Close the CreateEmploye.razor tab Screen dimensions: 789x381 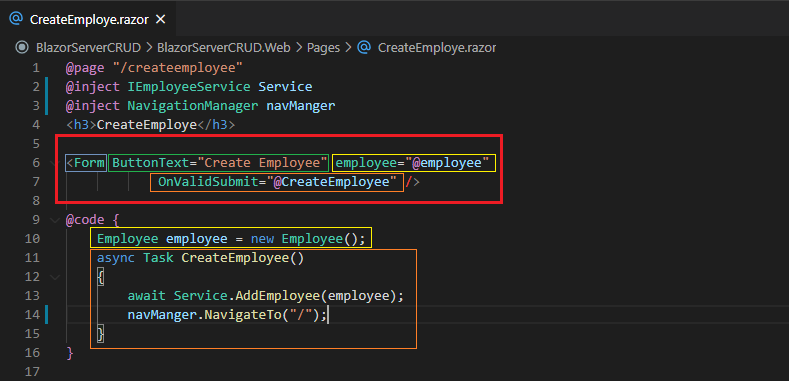pyautogui.click(x=160, y=19)
